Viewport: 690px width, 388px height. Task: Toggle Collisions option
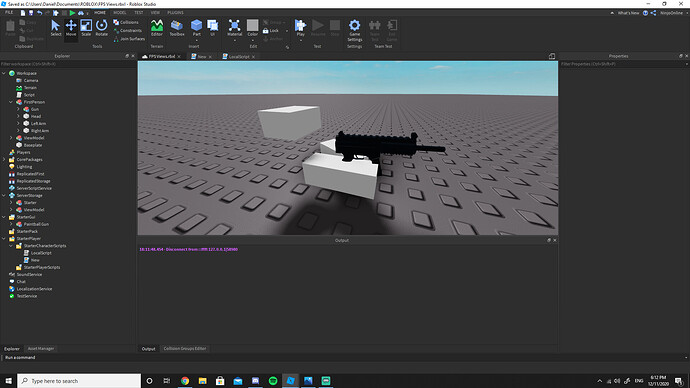126,22
